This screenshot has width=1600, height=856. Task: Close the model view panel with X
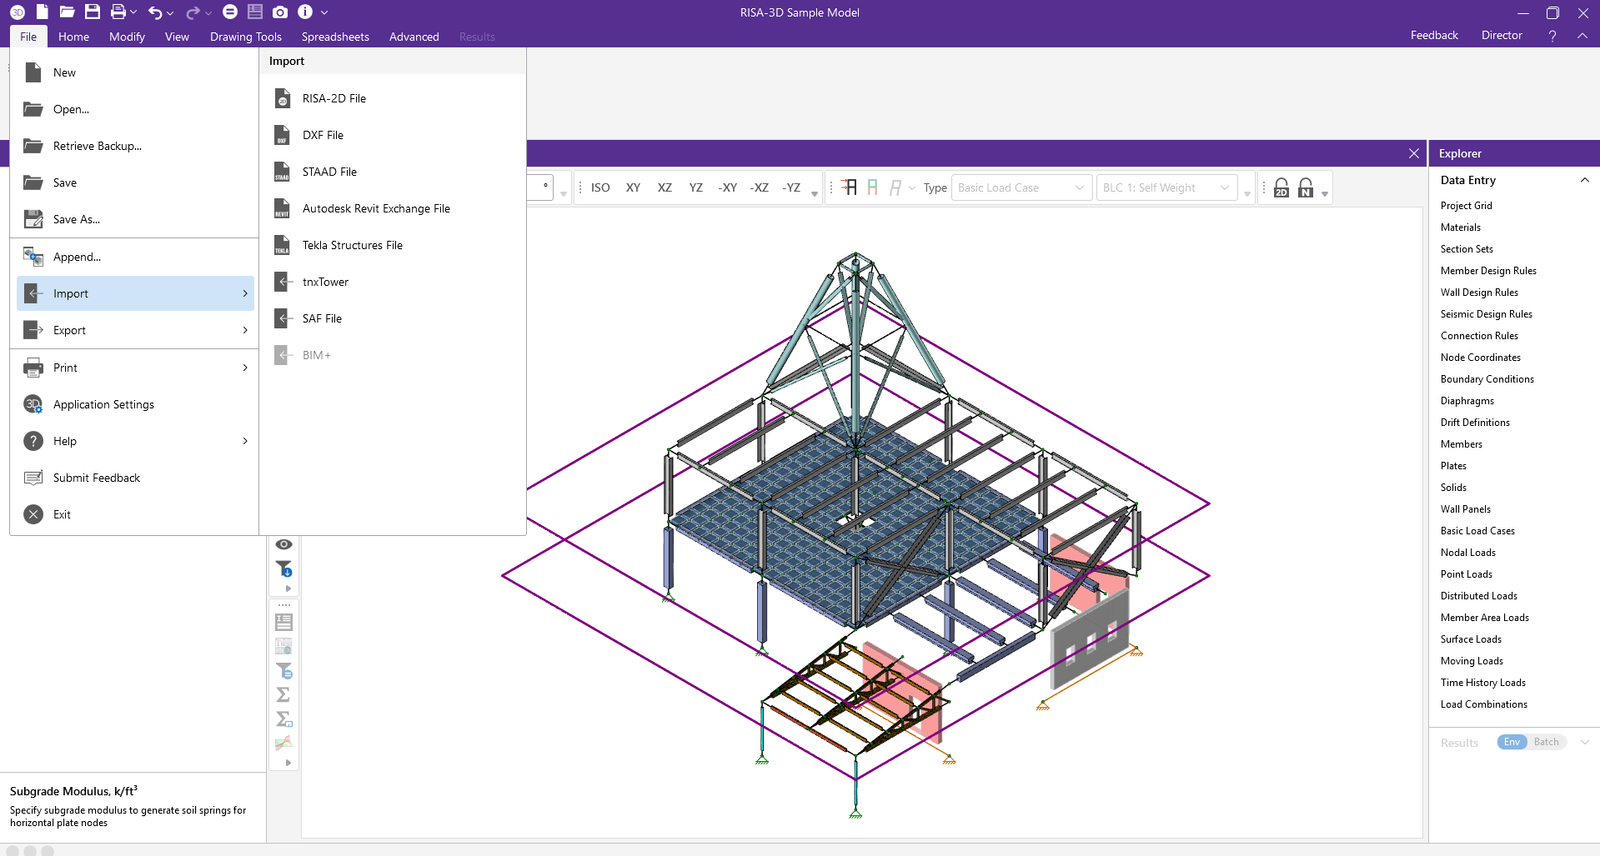click(x=1413, y=153)
